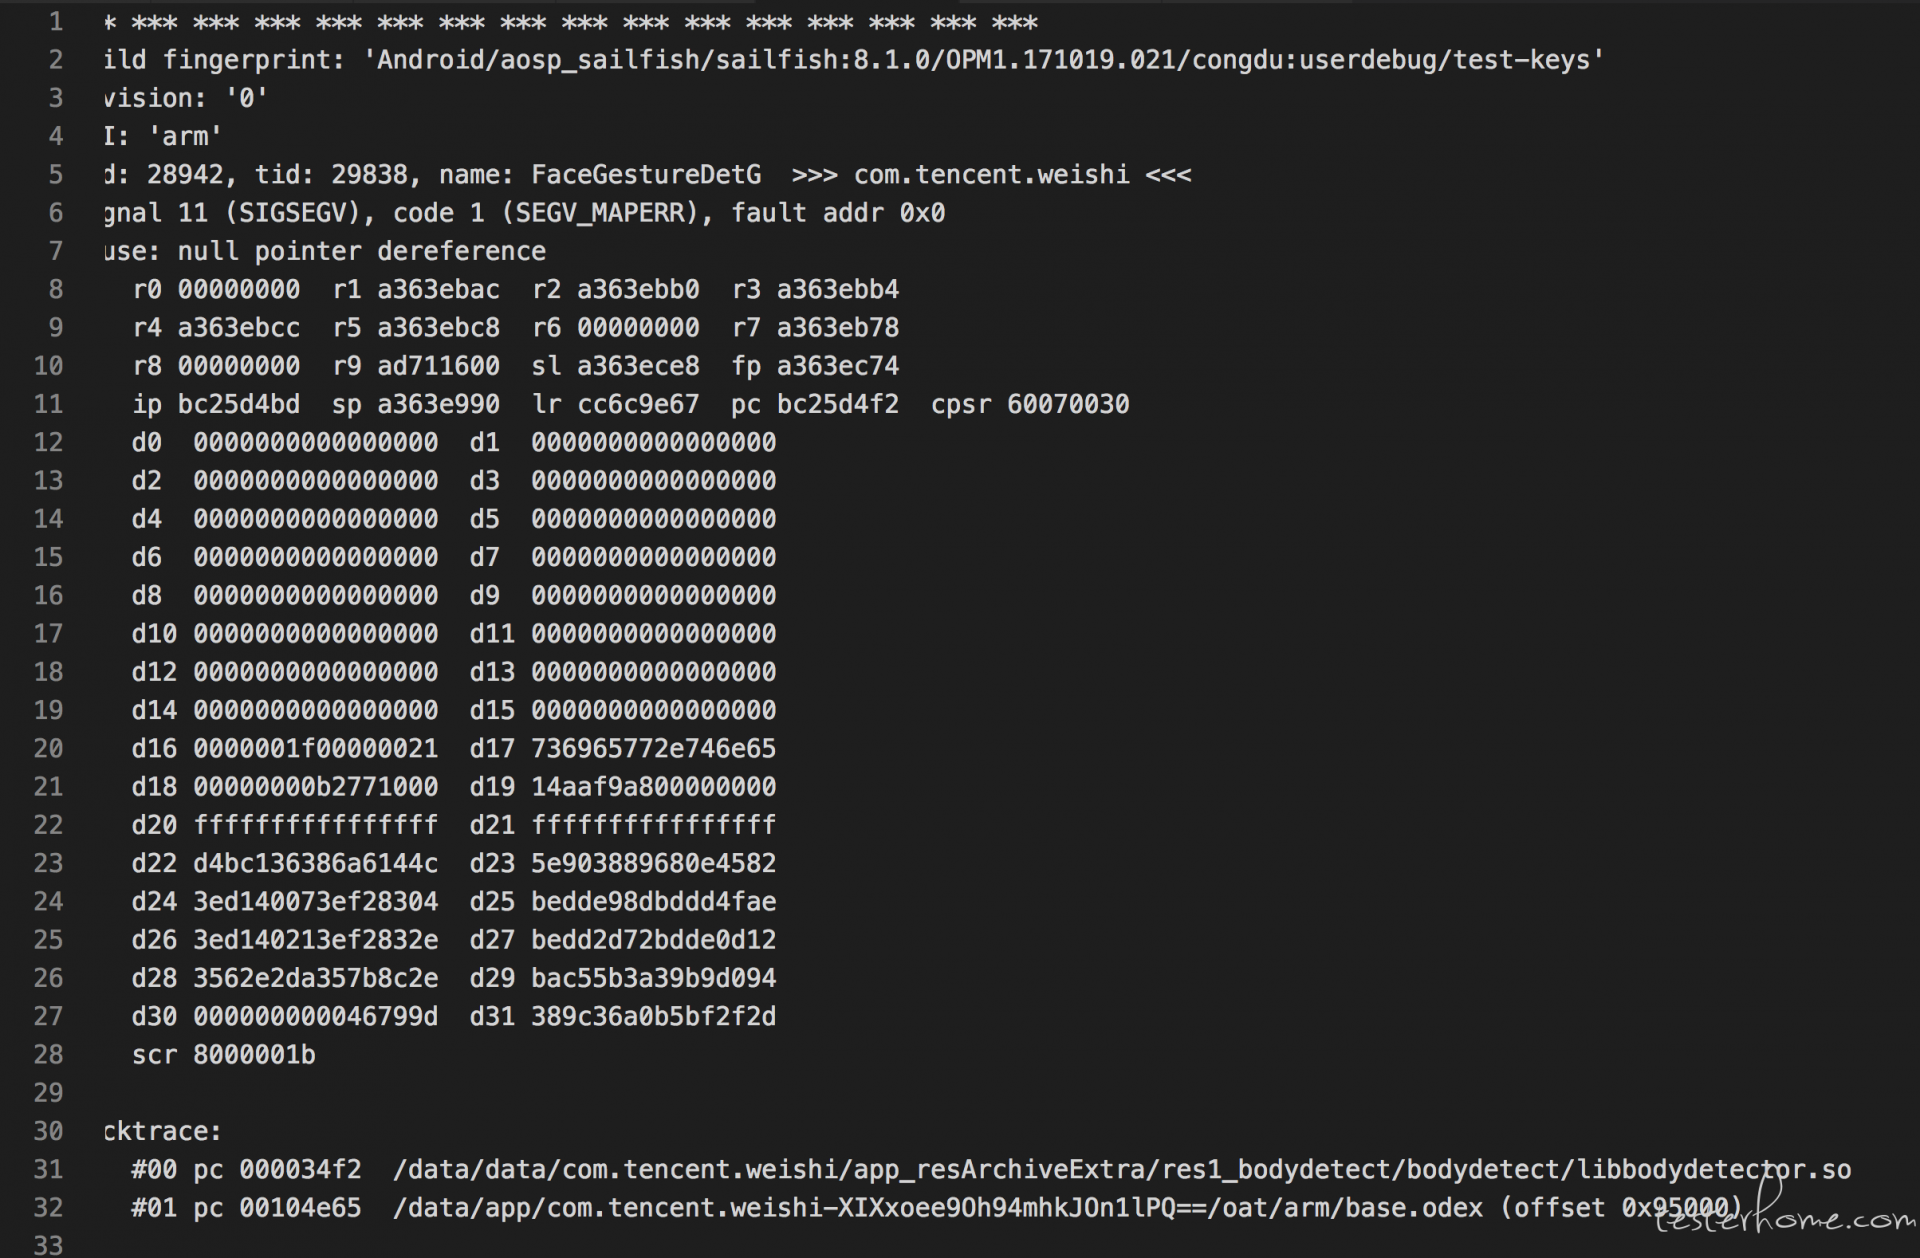Click the build fingerprint text line
This screenshot has width=1920, height=1258.
click(853, 60)
